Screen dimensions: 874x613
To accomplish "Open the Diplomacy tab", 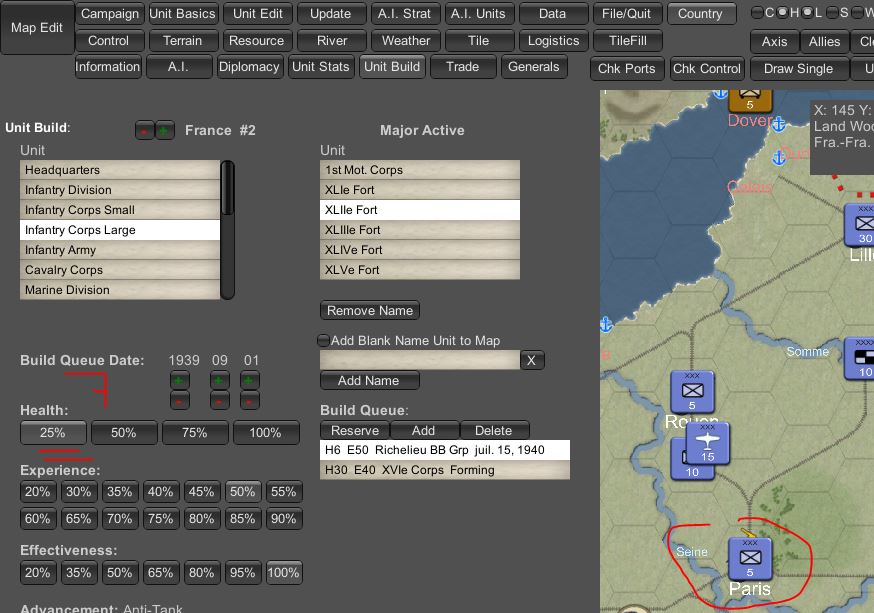I will [x=249, y=67].
